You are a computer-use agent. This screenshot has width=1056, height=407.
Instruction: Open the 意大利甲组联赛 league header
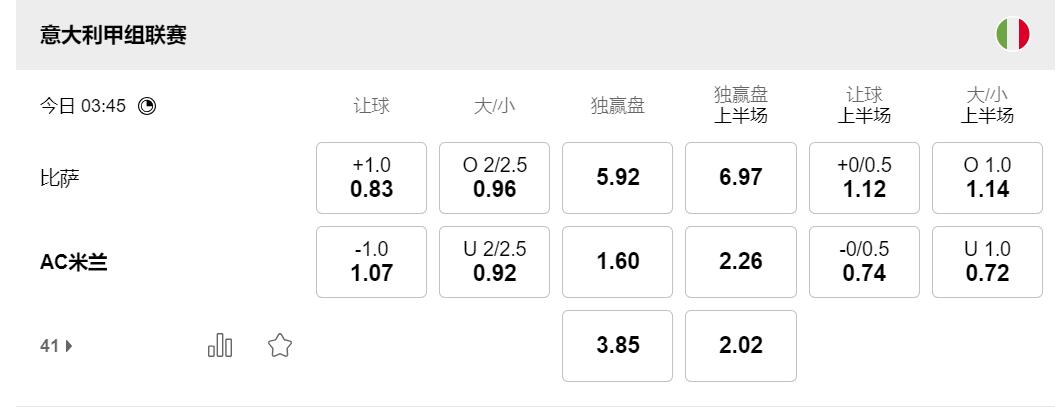[x=112, y=36]
